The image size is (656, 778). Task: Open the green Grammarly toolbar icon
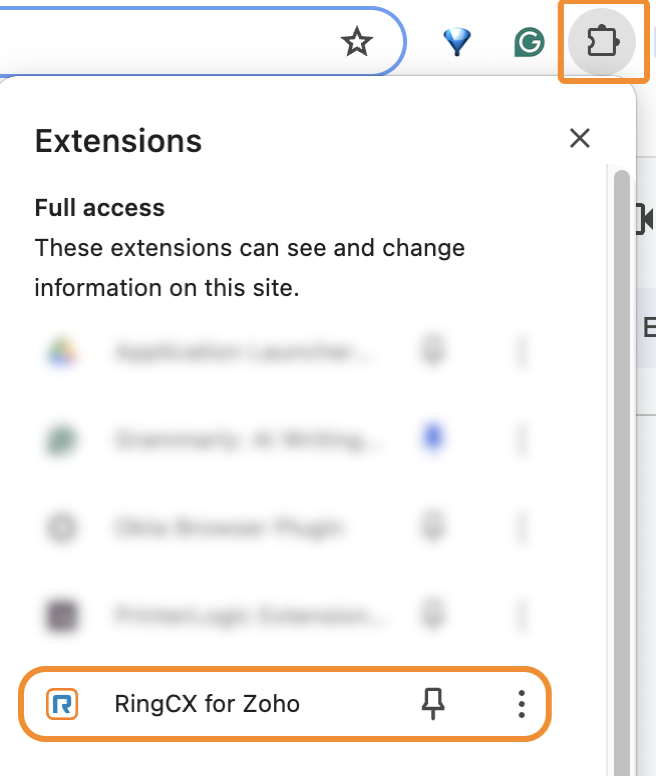click(528, 42)
